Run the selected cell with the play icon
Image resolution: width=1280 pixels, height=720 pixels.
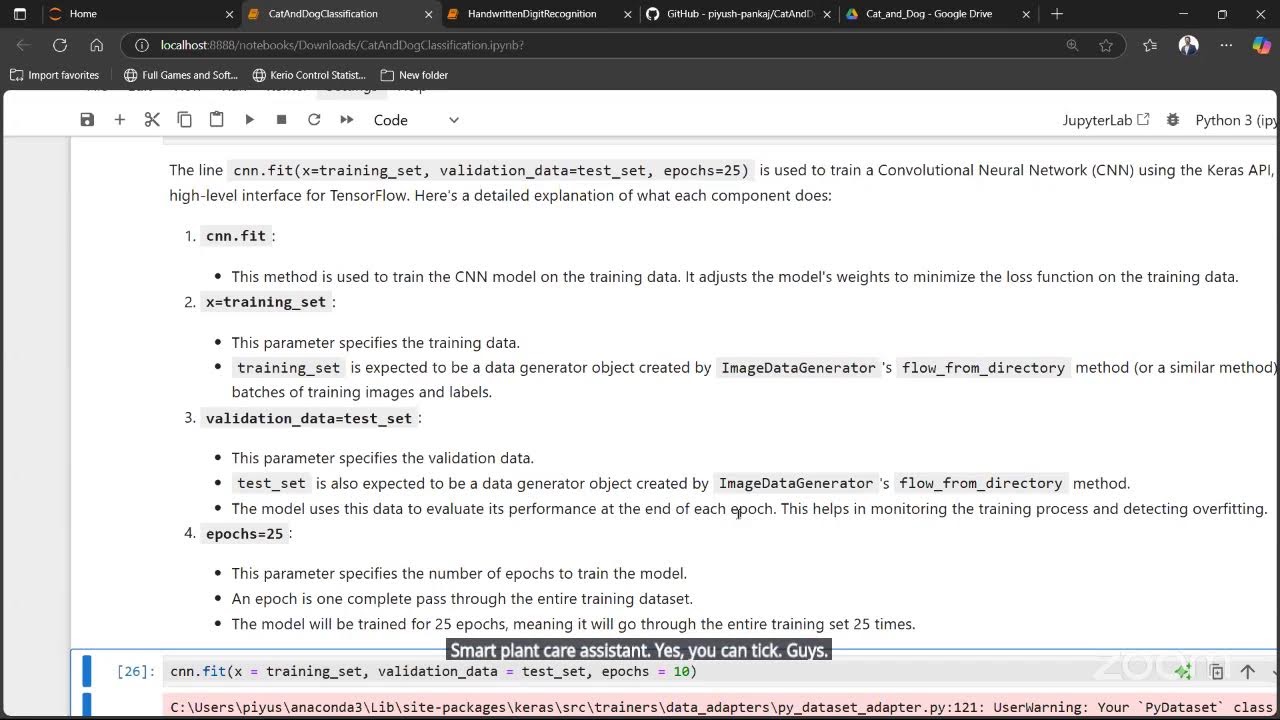[x=249, y=120]
